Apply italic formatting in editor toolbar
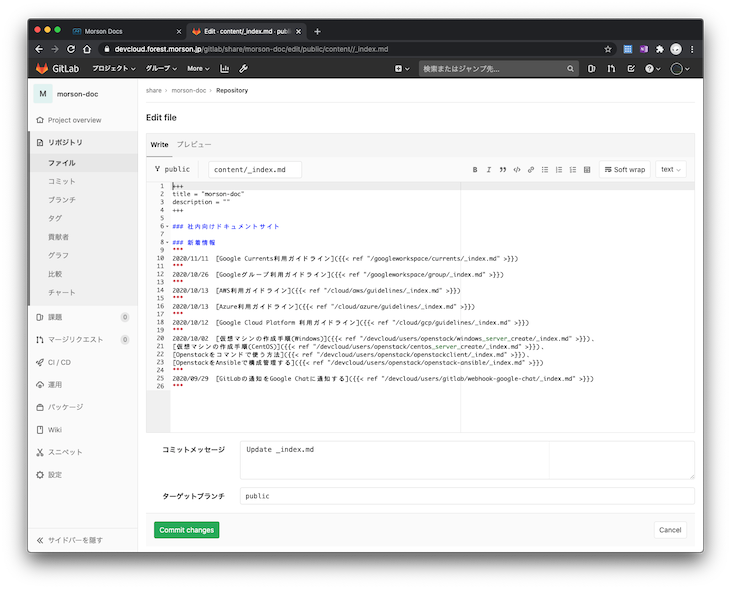The height and width of the screenshot is (589, 731). (x=489, y=170)
